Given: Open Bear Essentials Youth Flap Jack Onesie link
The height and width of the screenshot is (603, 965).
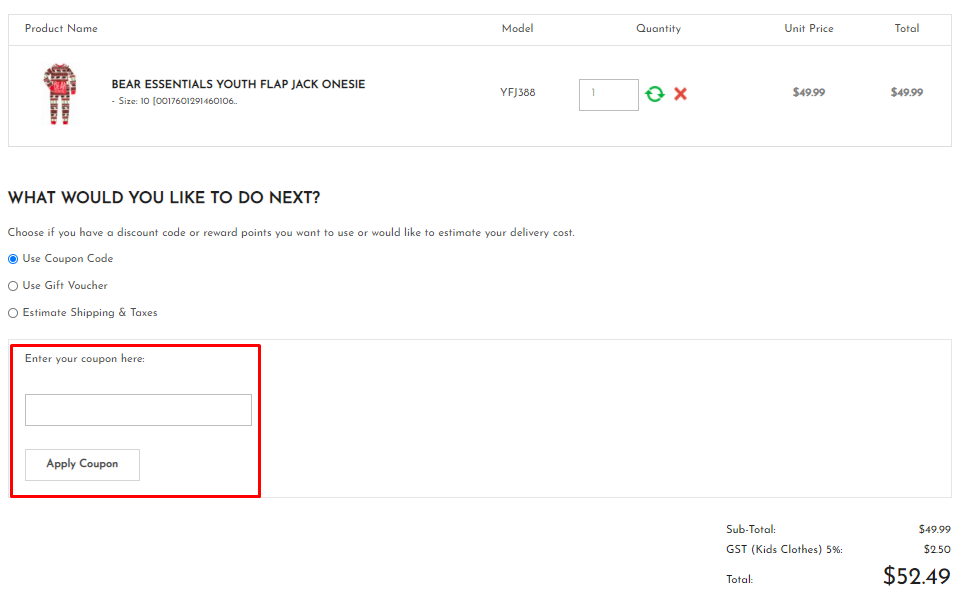Looking at the screenshot, I should click(238, 84).
